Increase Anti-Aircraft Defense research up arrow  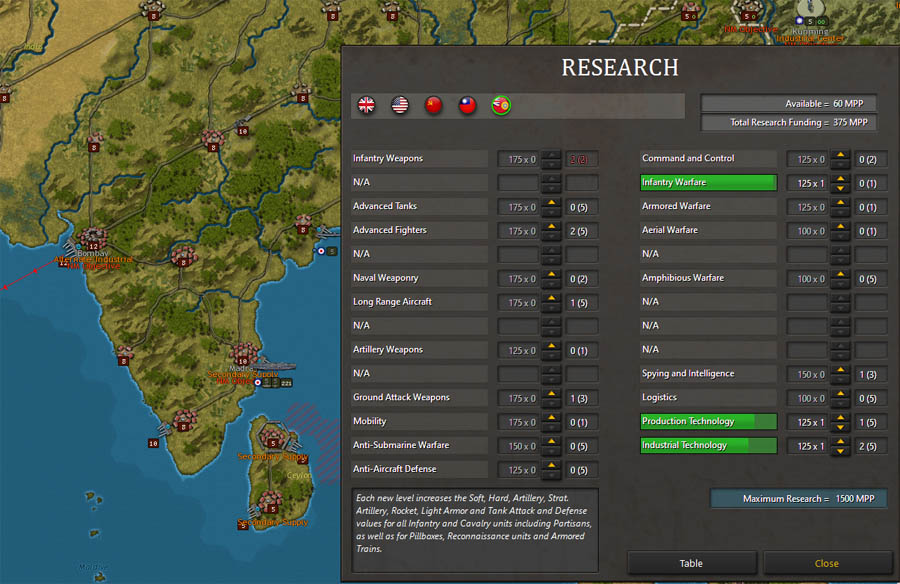click(x=552, y=466)
